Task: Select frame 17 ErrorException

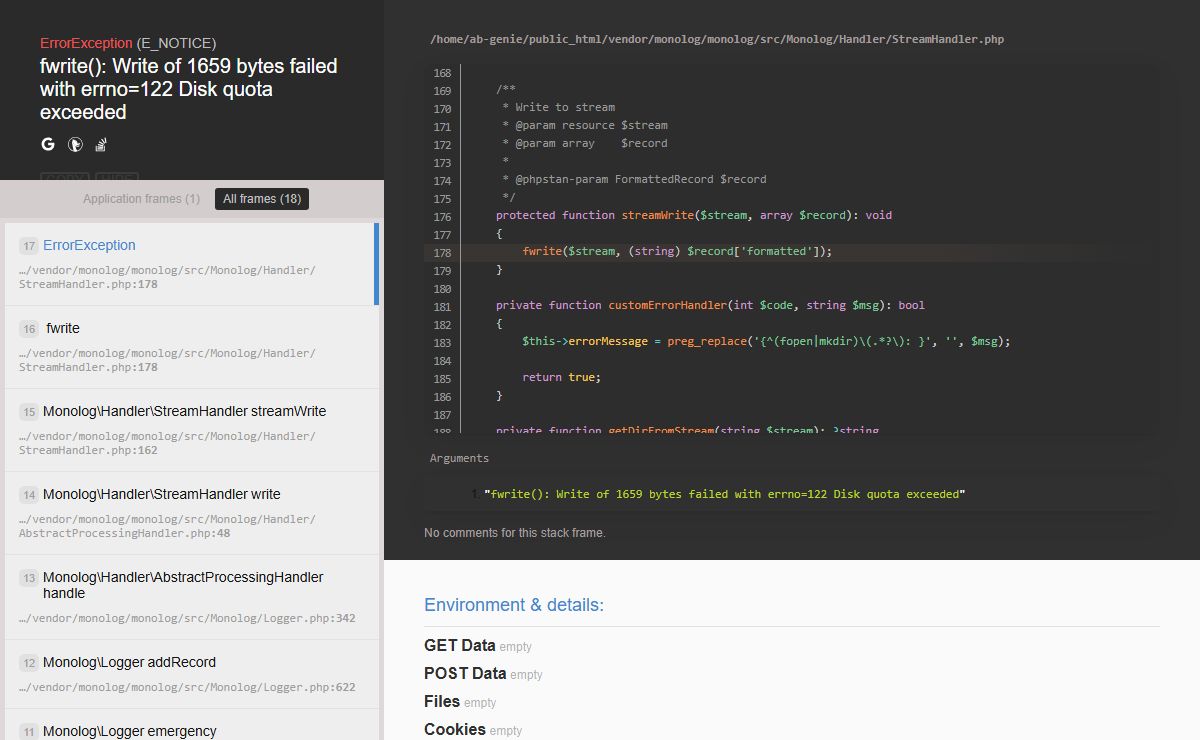Action: coord(190,264)
